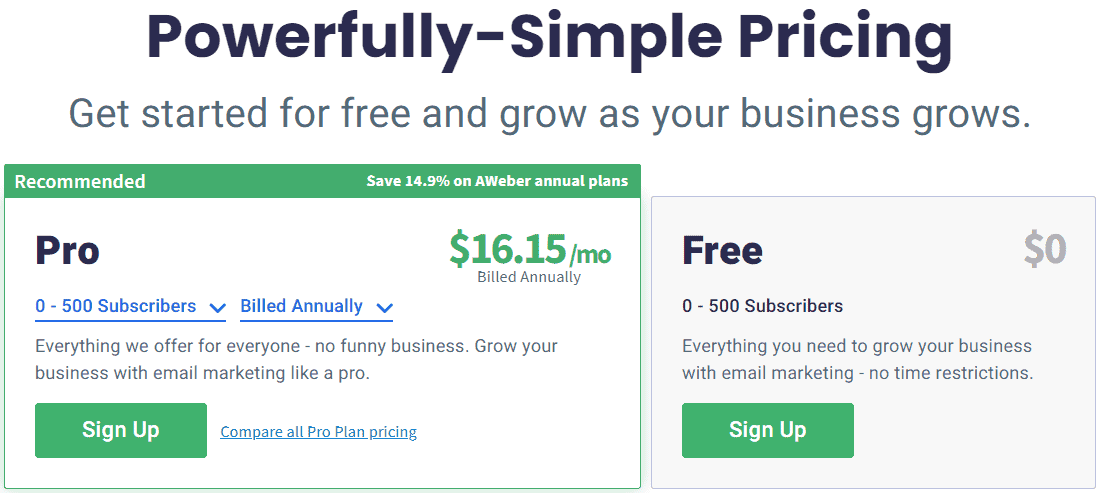Screen dimensions: 1100x493
Task: Select the Free plan heading
Action: [722, 250]
